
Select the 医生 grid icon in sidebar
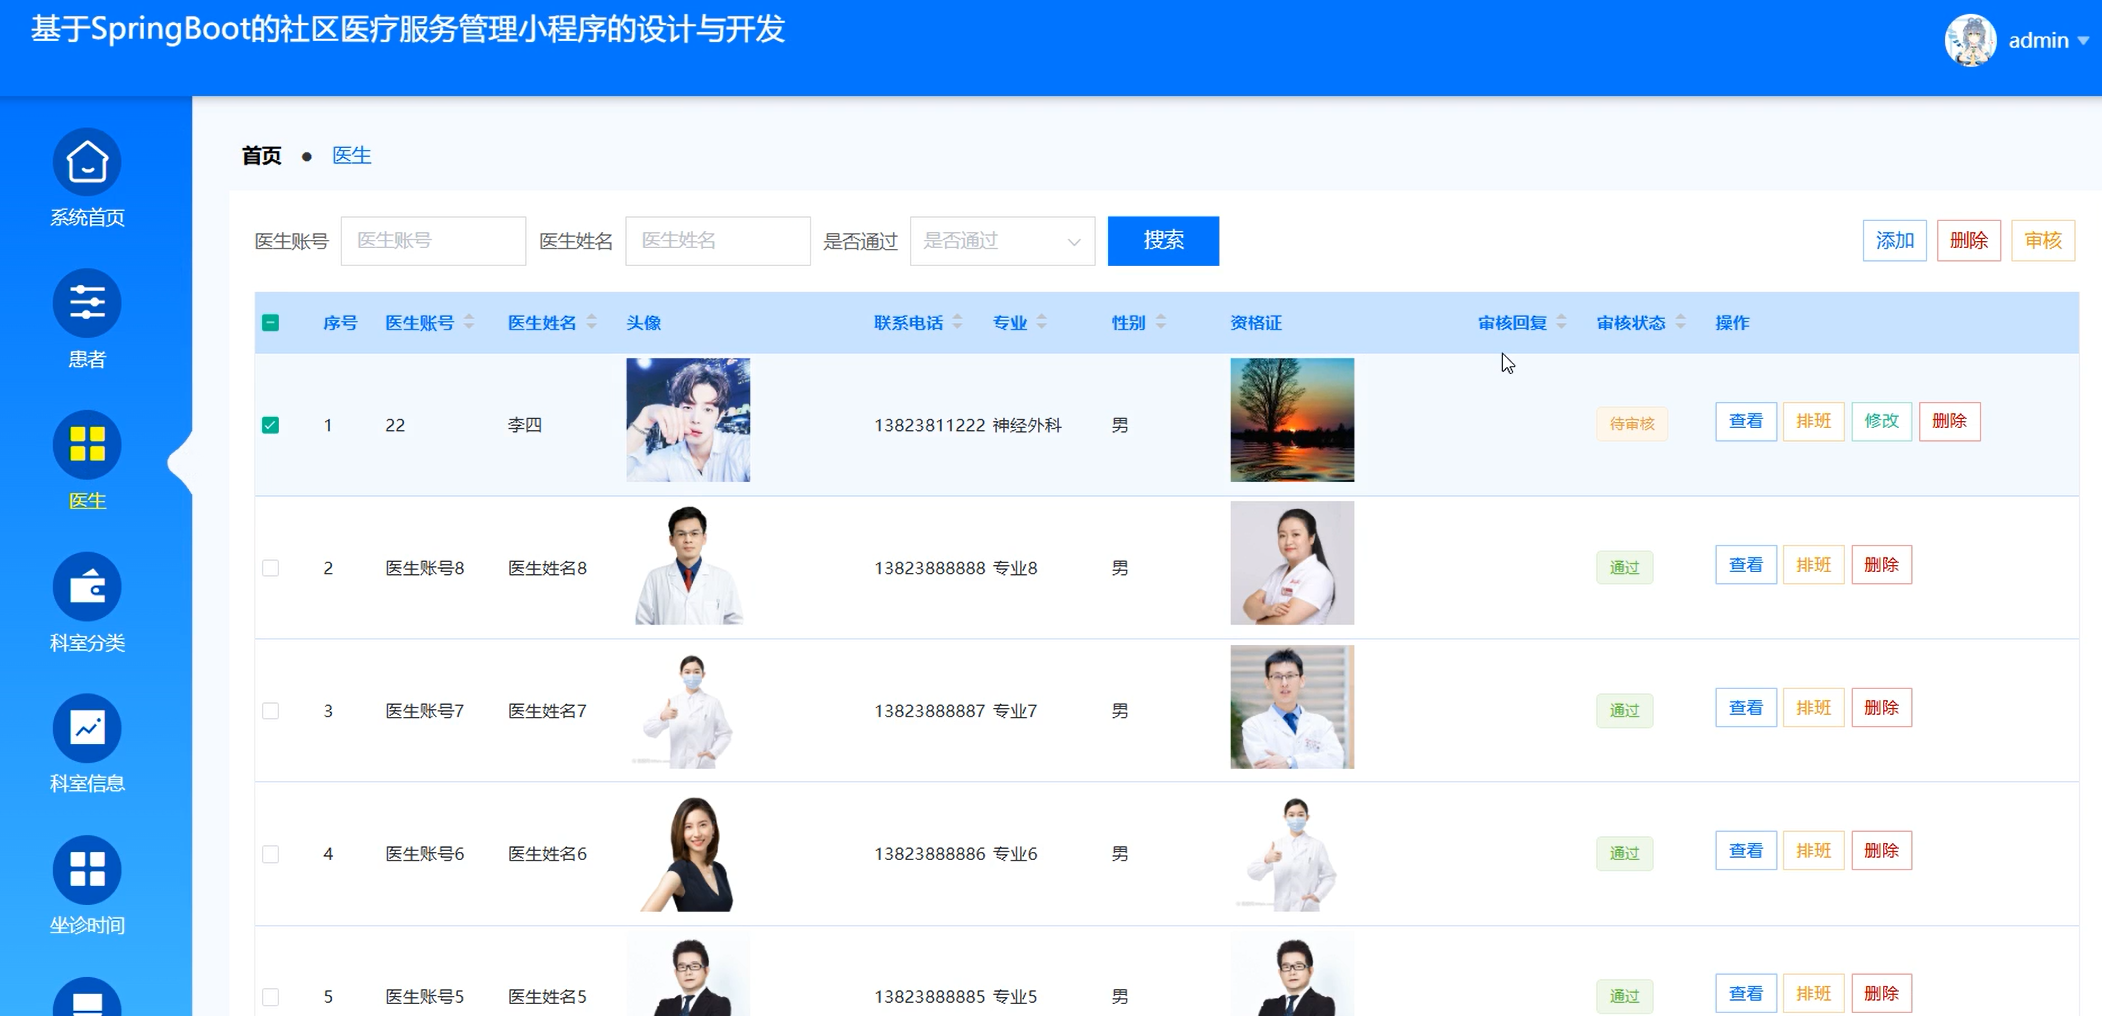[x=87, y=445]
